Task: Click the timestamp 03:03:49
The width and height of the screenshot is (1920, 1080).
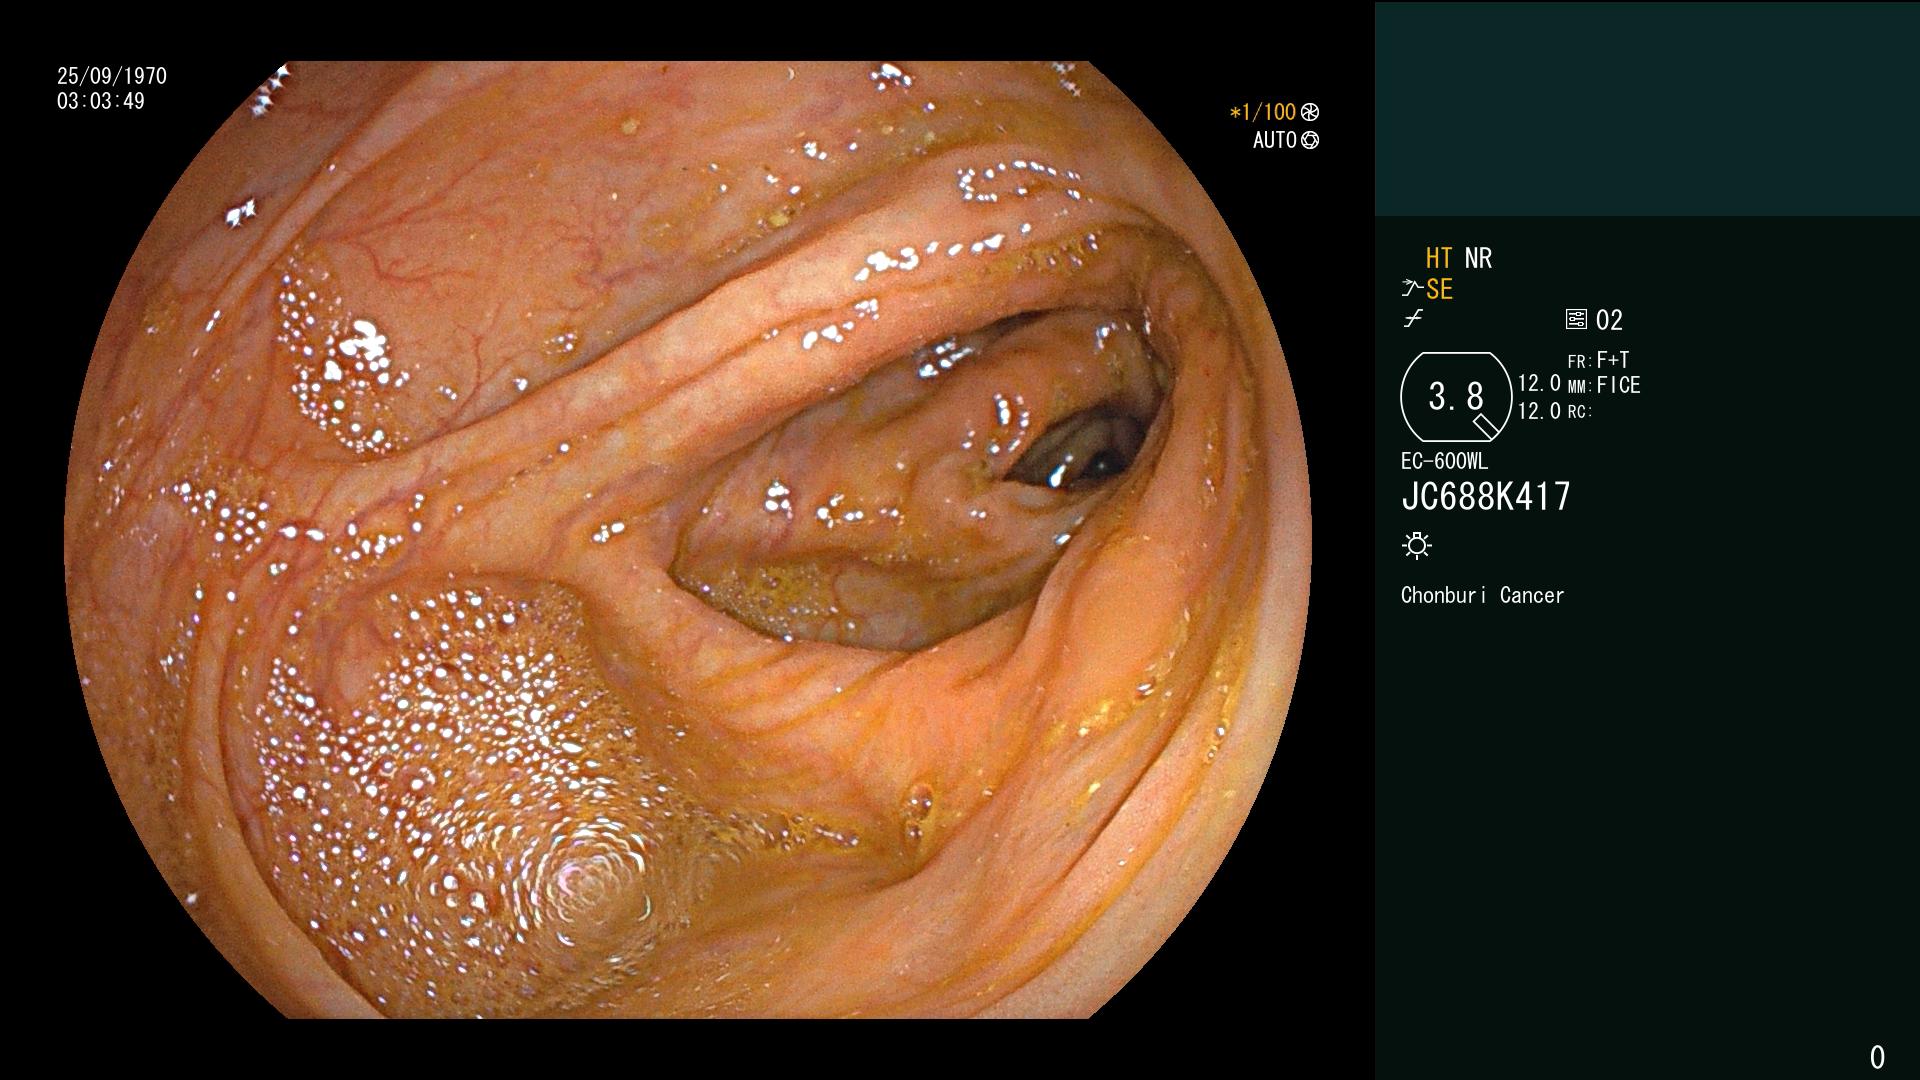Action: pos(101,101)
